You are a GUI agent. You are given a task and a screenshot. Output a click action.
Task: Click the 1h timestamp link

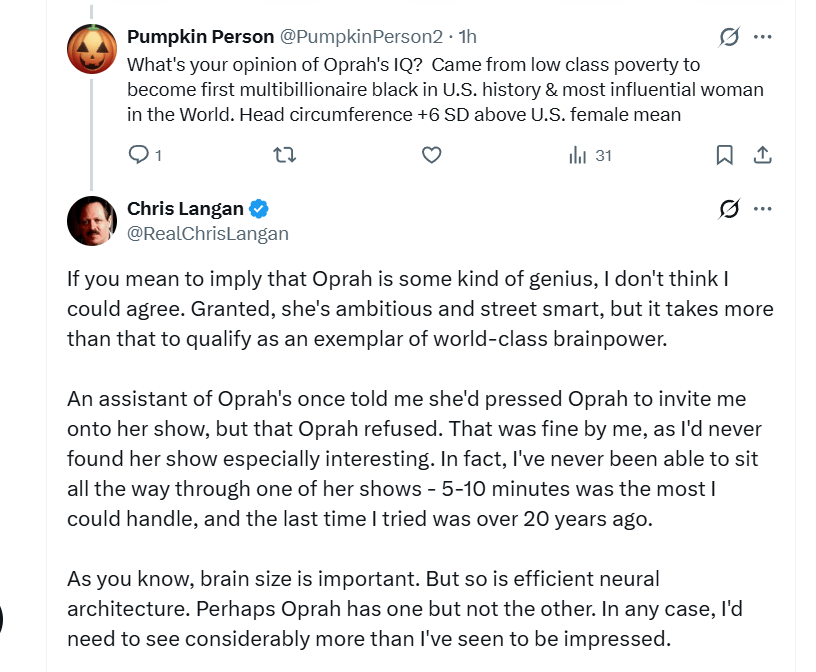point(467,37)
